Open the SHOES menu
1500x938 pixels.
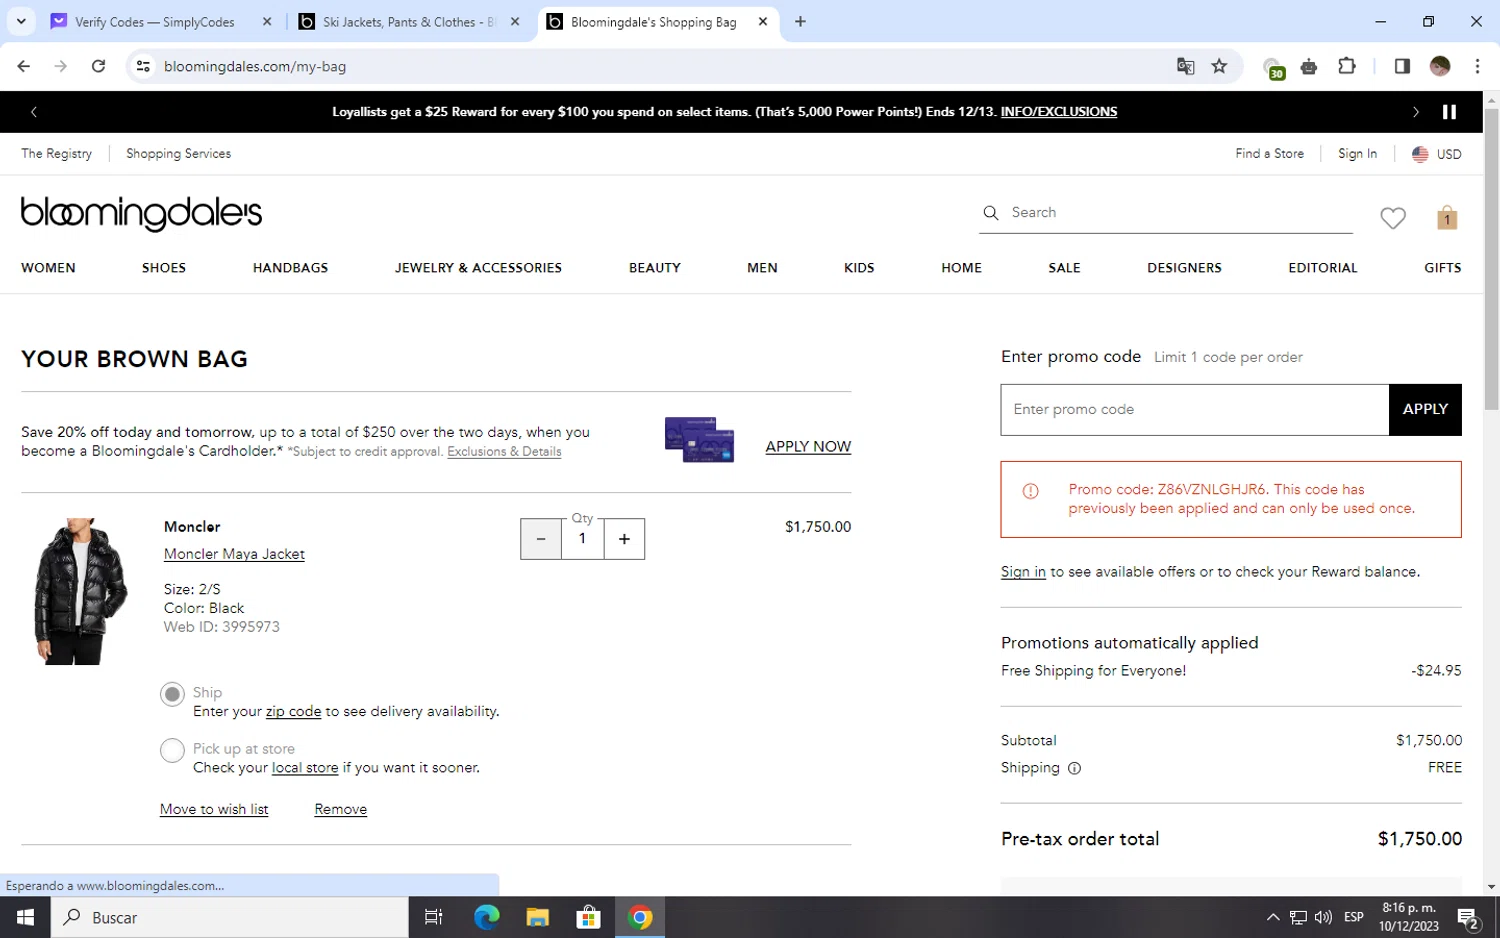[x=164, y=268]
